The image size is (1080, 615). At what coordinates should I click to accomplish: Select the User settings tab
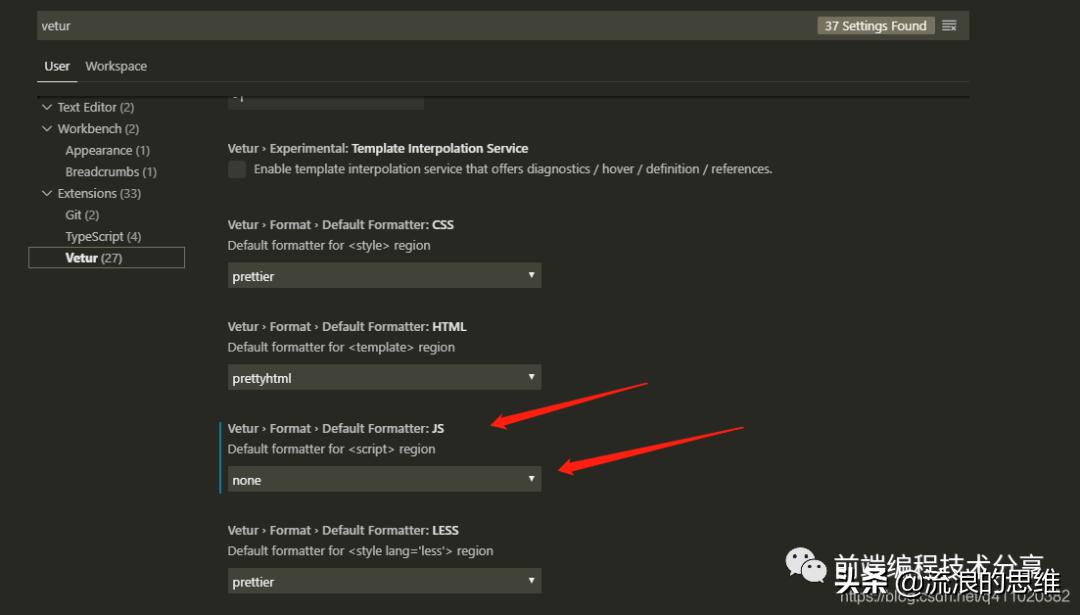point(57,66)
